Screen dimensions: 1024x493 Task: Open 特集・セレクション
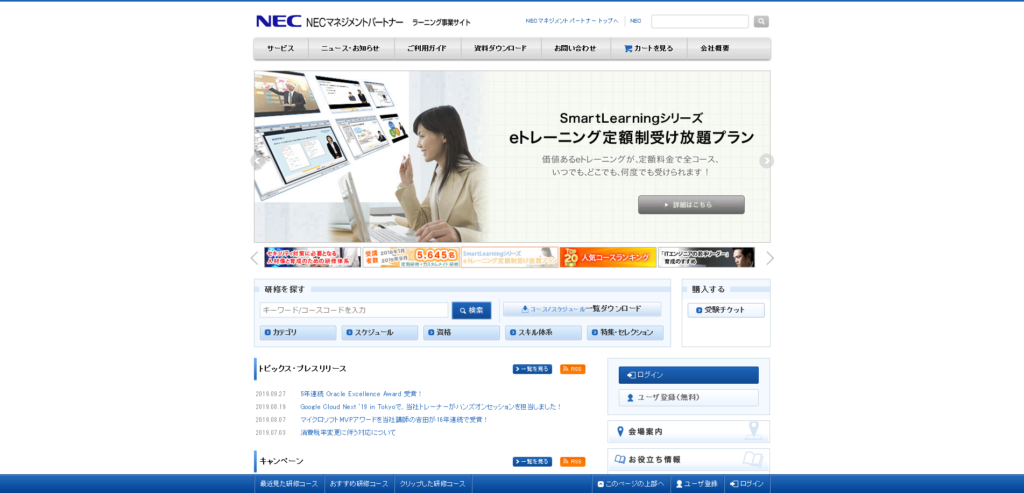pyautogui.click(x=625, y=332)
